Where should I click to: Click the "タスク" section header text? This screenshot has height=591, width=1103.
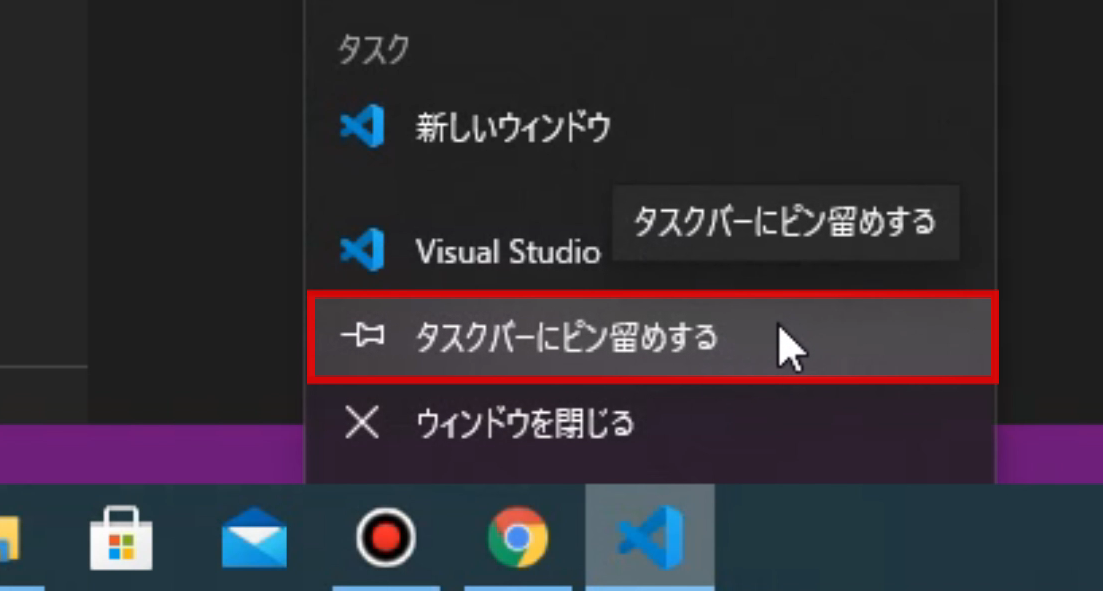373,51
